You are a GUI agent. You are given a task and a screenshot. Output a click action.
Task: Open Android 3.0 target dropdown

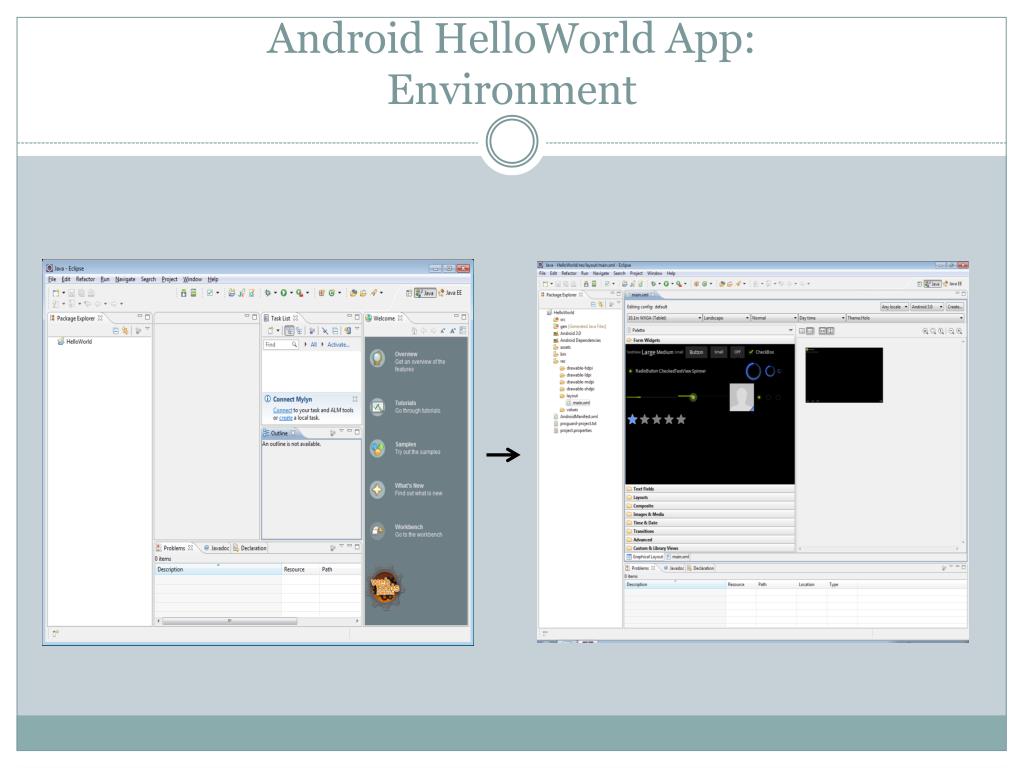click(x=927, y=306)
